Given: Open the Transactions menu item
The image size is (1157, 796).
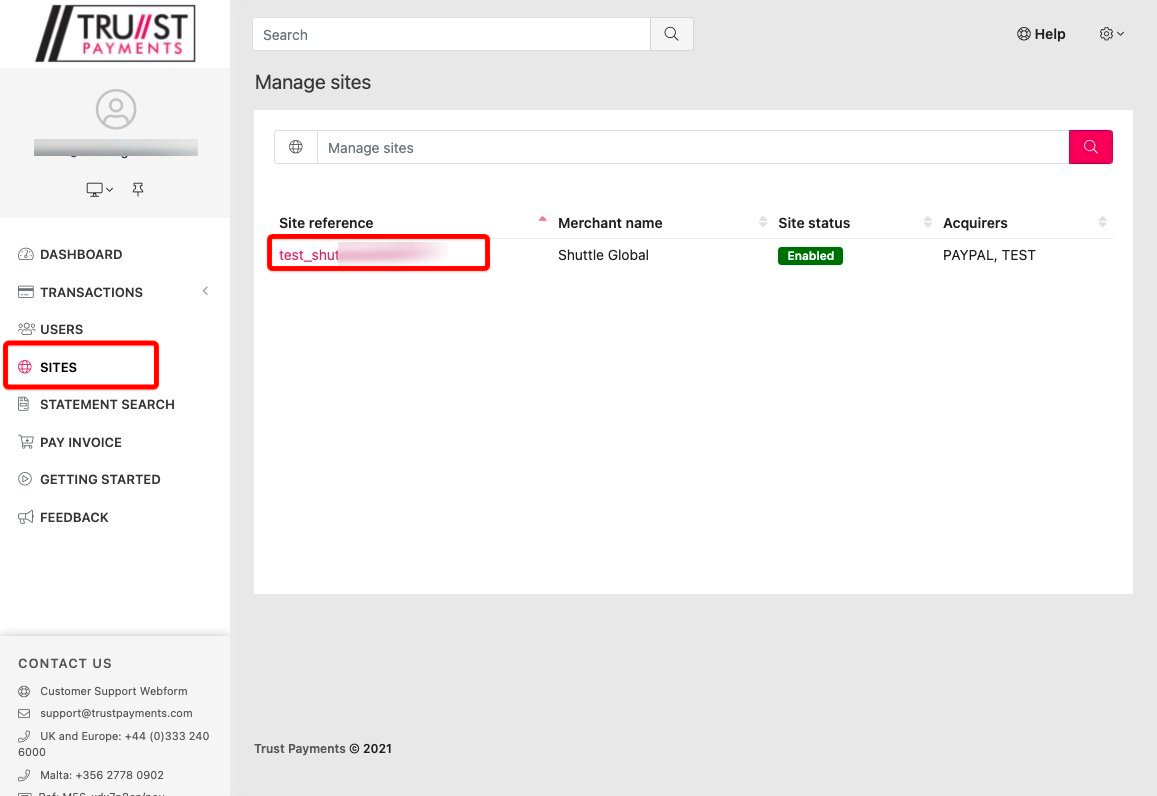Looking at the screenshot, I should point(91,292).
